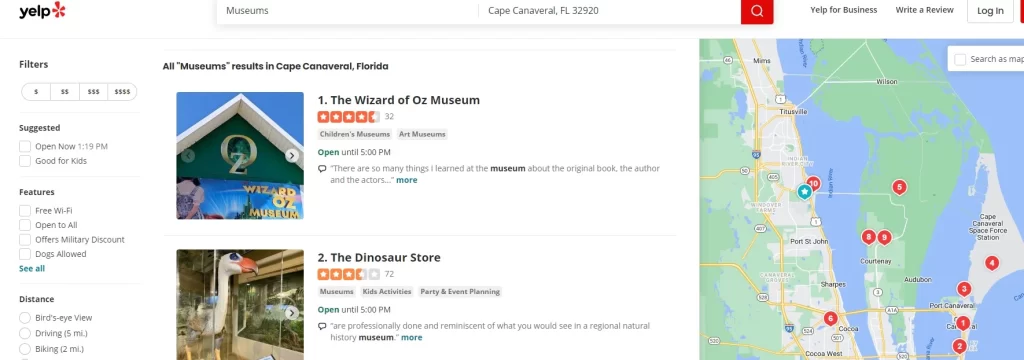
Task: Choose the Bird's-eye View distance option
Action: click(25, 318)
